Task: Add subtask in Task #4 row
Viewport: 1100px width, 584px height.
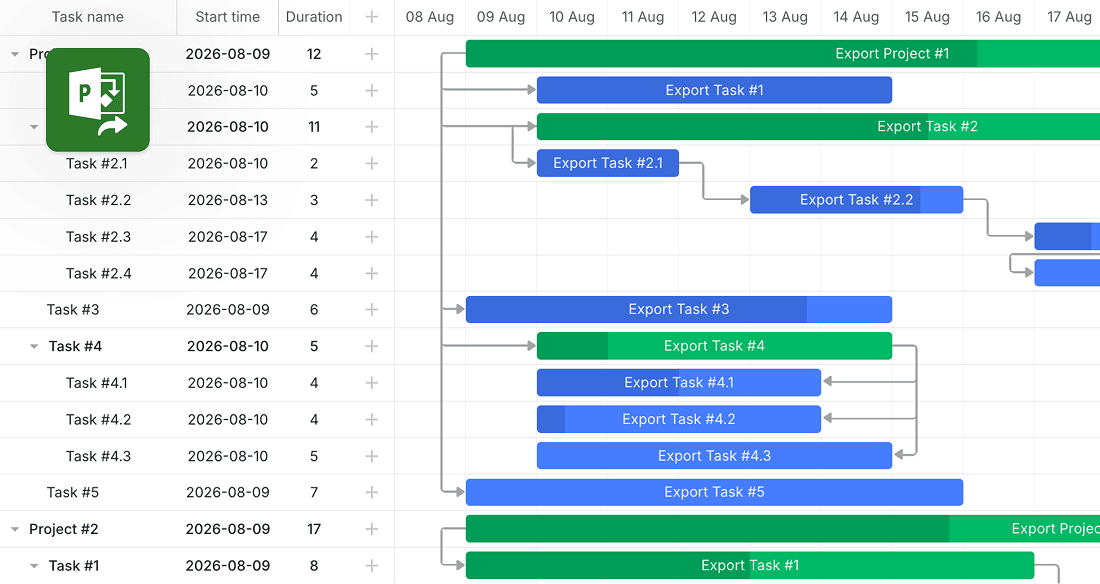Action: (372, 346)
